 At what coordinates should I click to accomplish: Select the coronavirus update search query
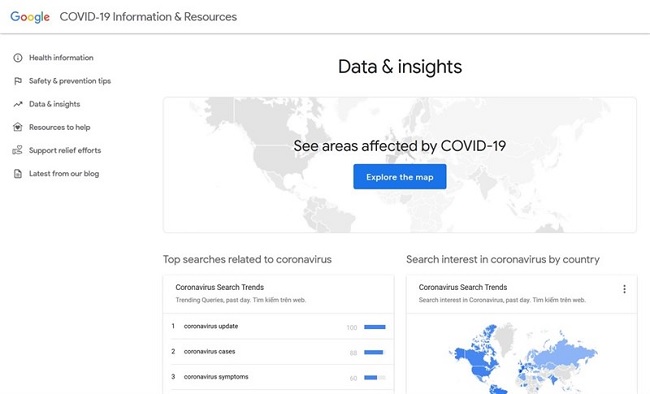pos(211,326)
